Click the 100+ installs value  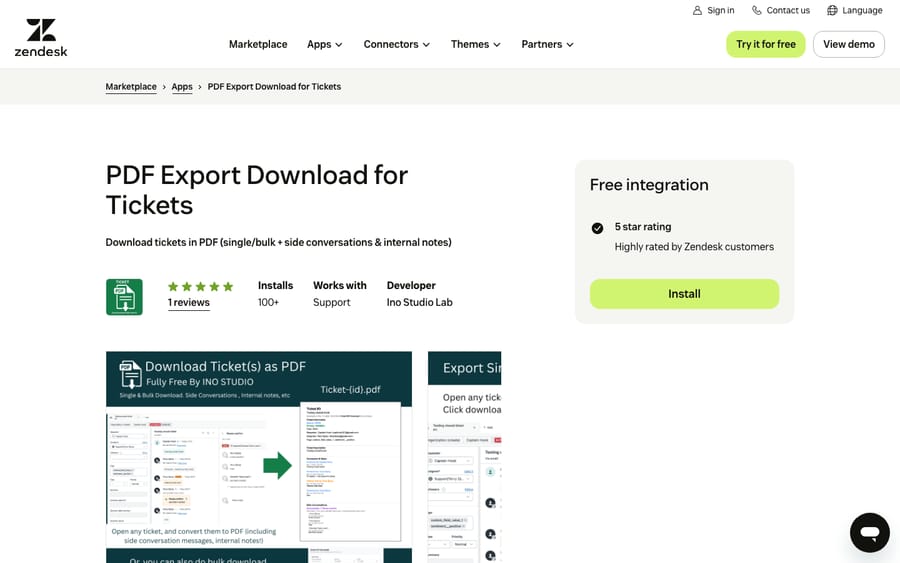click(268, 302)
